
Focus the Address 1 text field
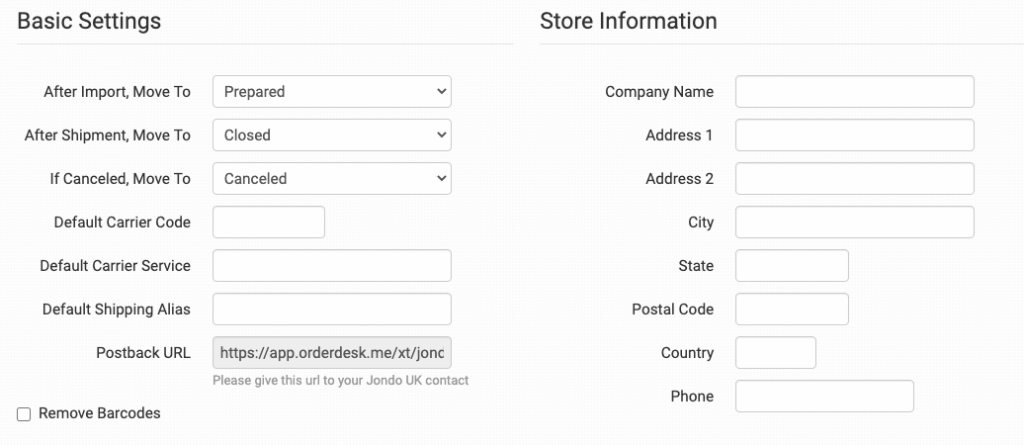coord(855,135)
